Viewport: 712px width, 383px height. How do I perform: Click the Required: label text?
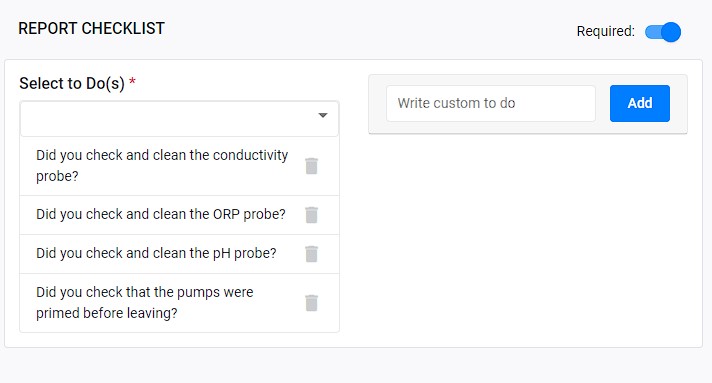[x=605, y=31]
